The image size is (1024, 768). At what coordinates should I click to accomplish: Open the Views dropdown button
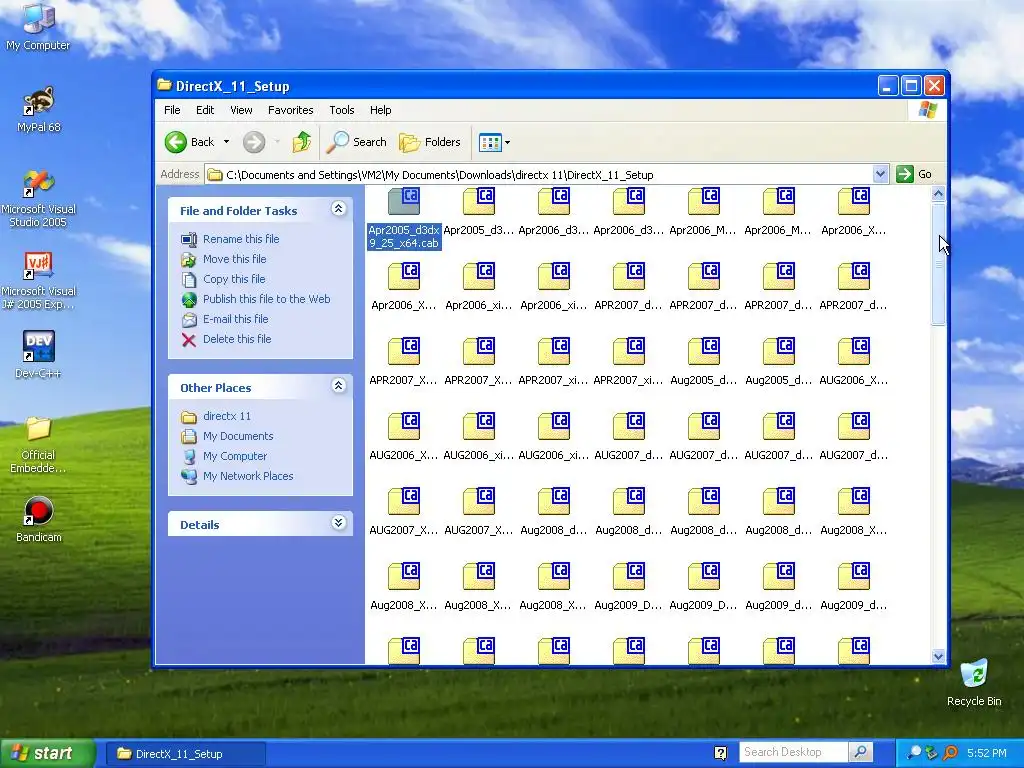494,142
